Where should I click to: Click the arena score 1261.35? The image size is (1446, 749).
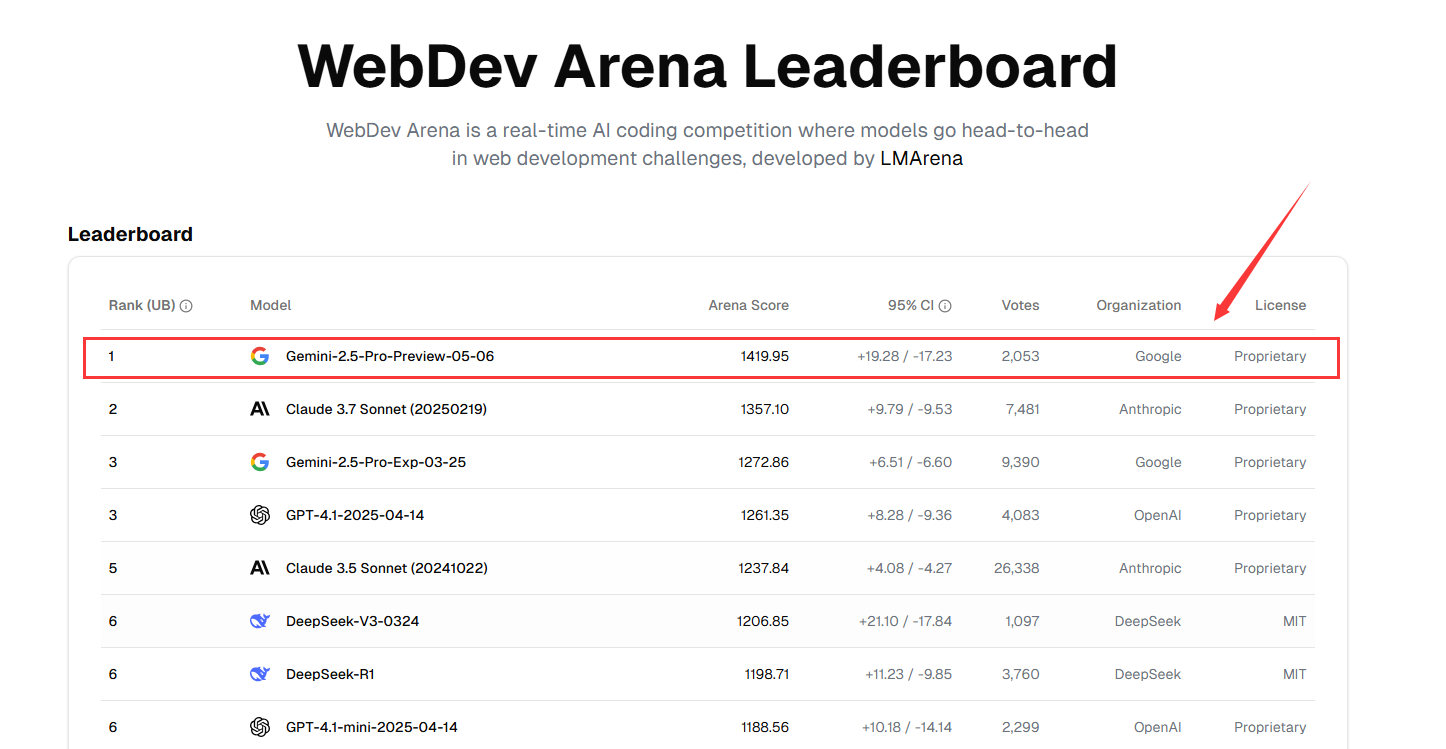pos(765,515)
